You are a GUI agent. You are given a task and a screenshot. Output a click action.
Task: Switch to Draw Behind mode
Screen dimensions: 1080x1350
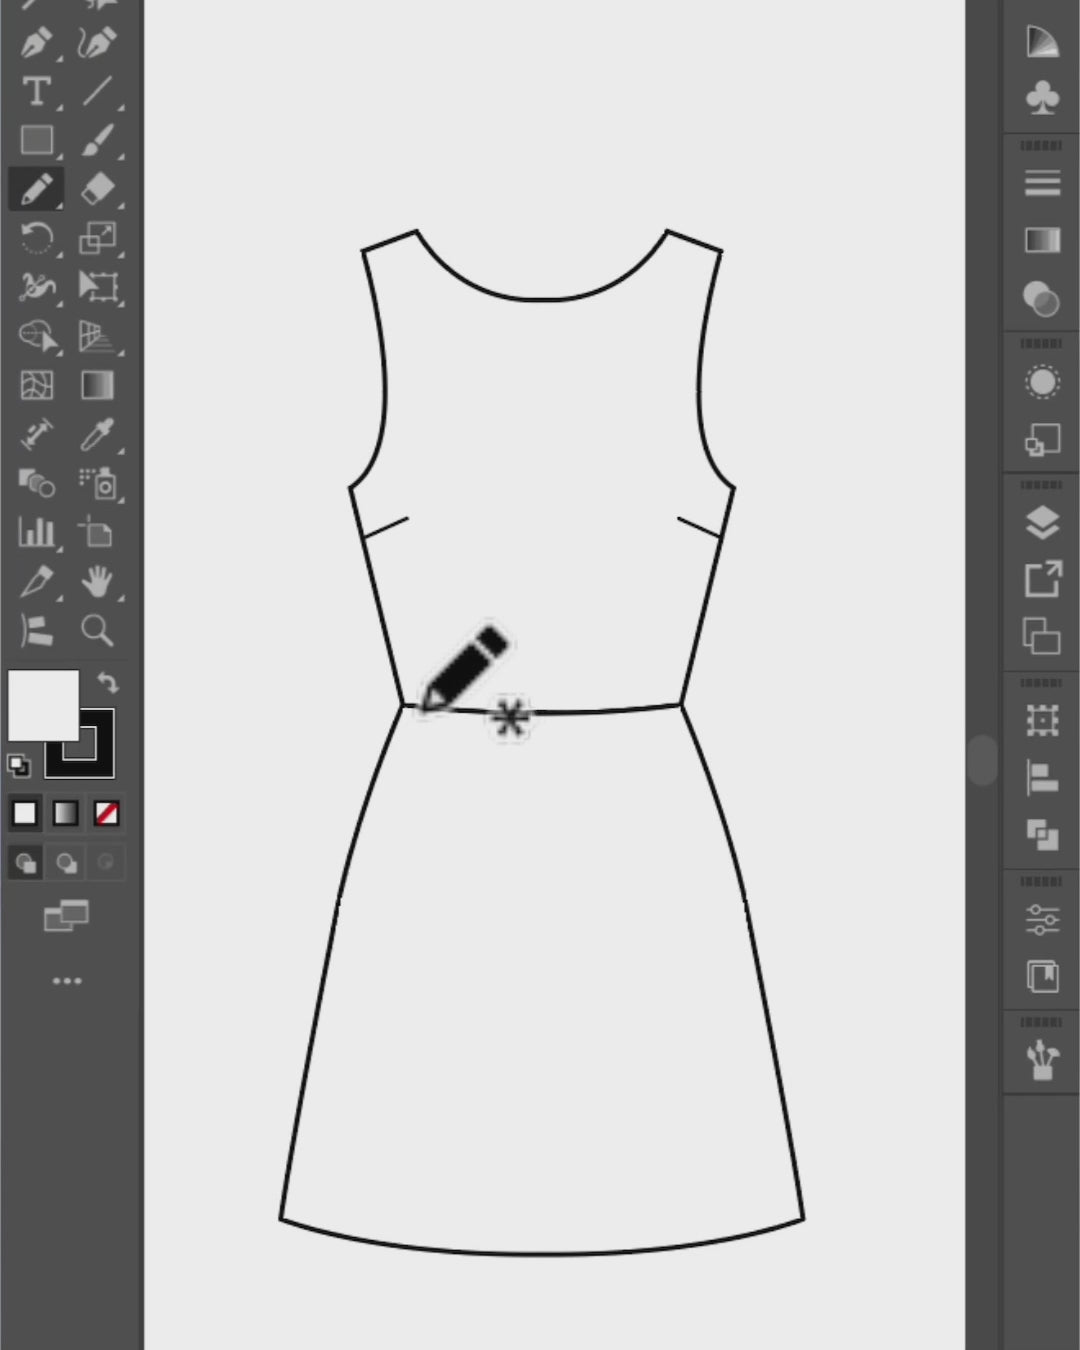pyautogui.click(x=66, y=862)
